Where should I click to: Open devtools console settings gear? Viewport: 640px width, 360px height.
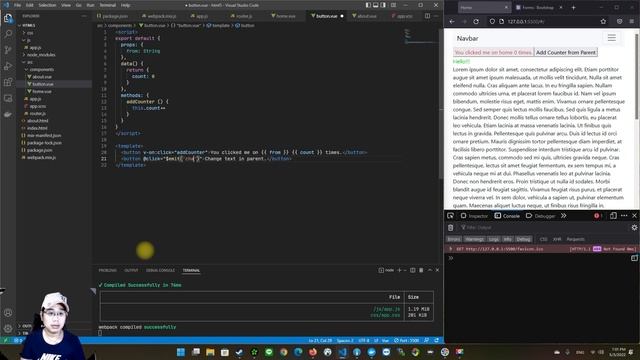(x=634, y=228)
